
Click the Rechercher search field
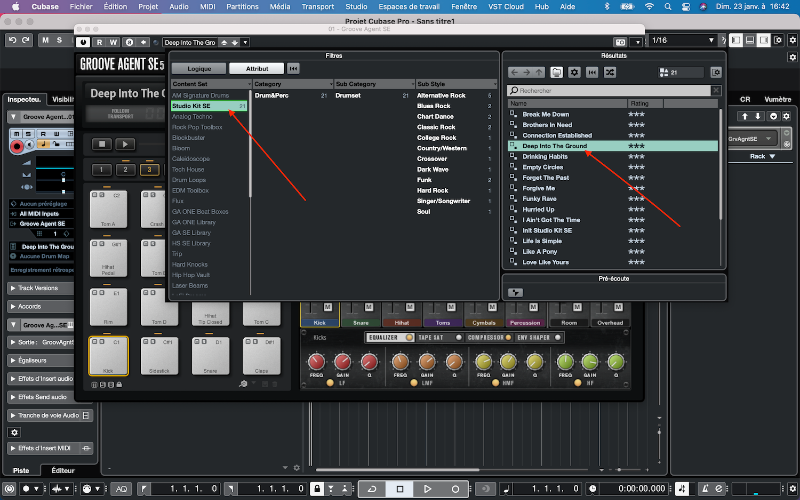click(609, 90)
